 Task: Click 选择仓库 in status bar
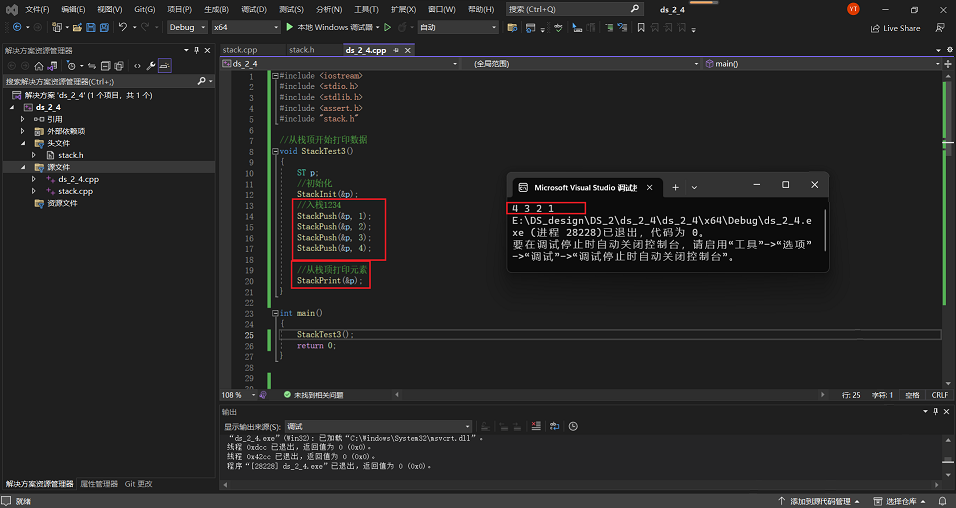coord(900,501)
